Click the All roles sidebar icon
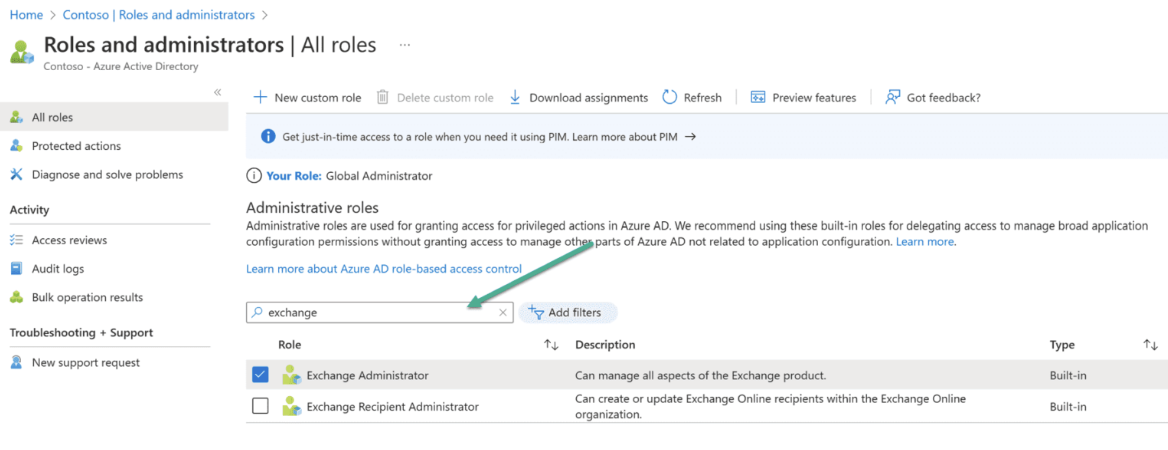The width and height of the screenshot is (1168, 450). [16, 118]
